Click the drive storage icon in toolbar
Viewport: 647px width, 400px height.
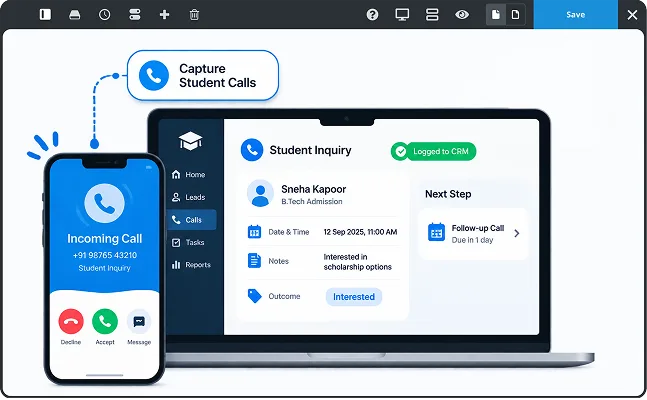click(x=75, y=14)
